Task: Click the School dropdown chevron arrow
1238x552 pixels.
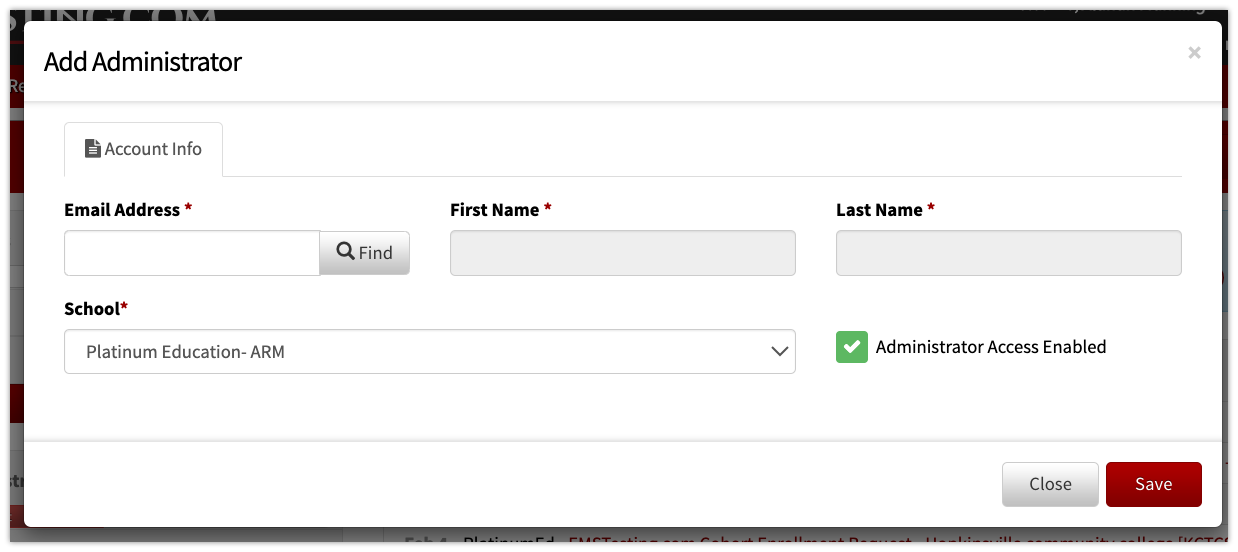Action: pos(779,352)
